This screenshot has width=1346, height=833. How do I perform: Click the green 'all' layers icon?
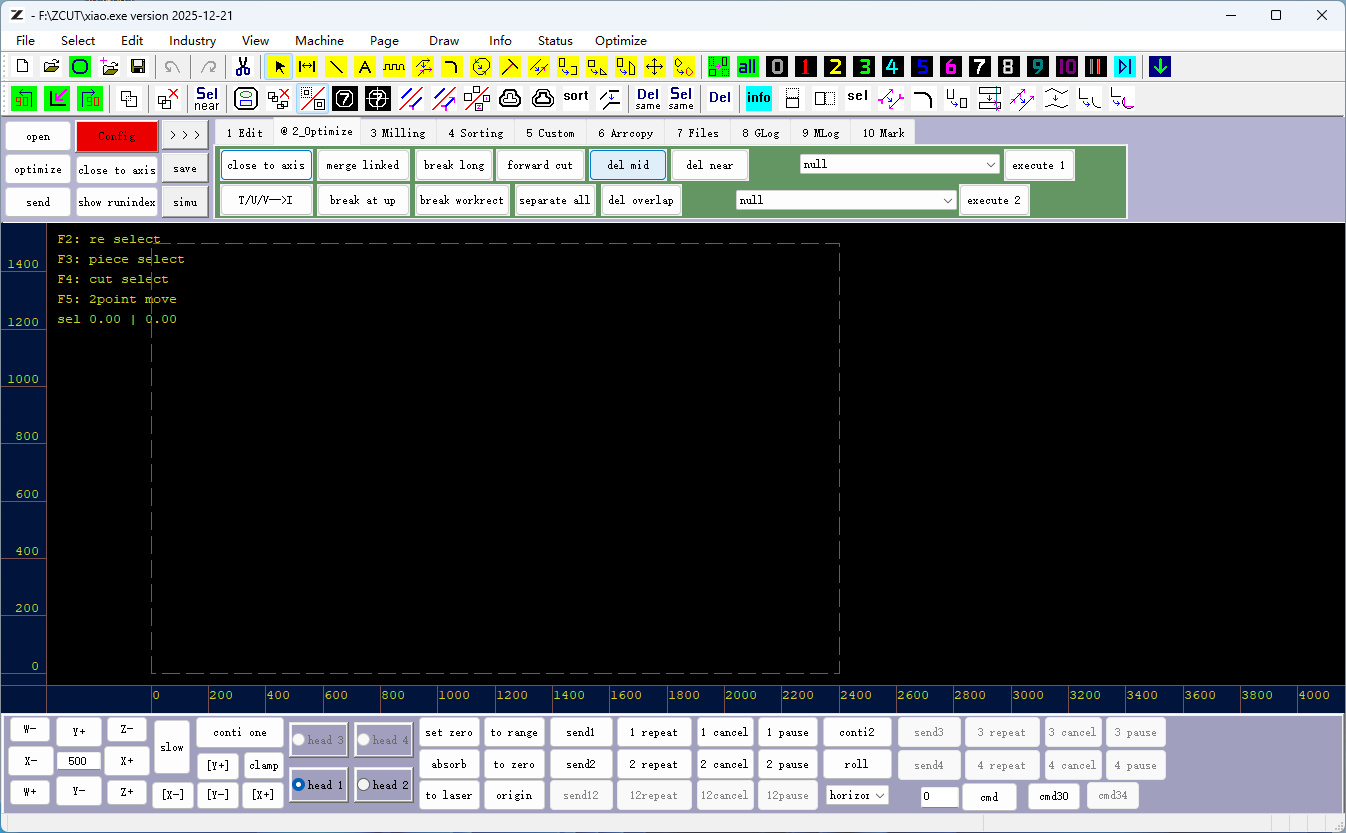click(747, 67)
